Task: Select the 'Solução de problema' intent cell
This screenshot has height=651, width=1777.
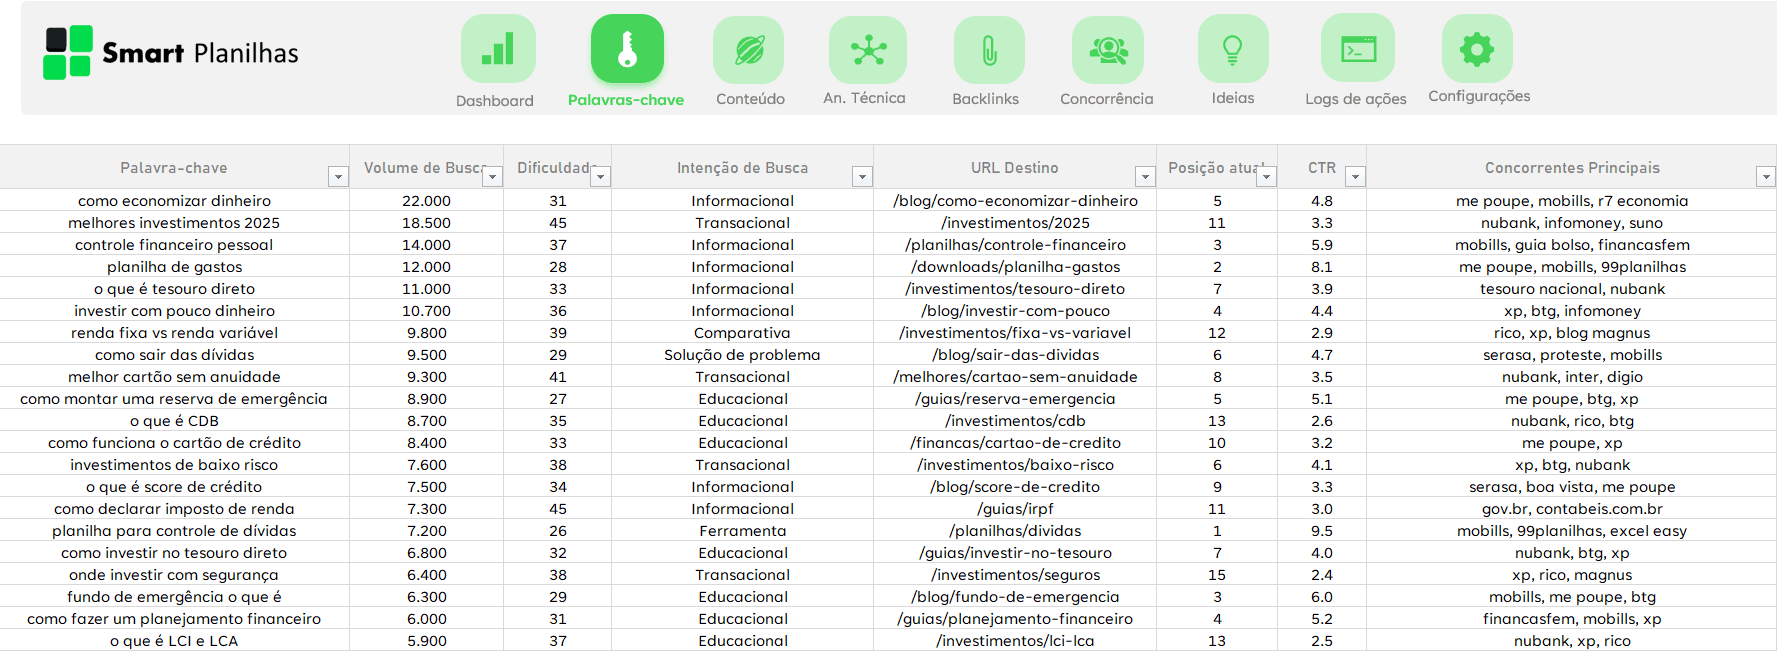Action: coord(742,355)
